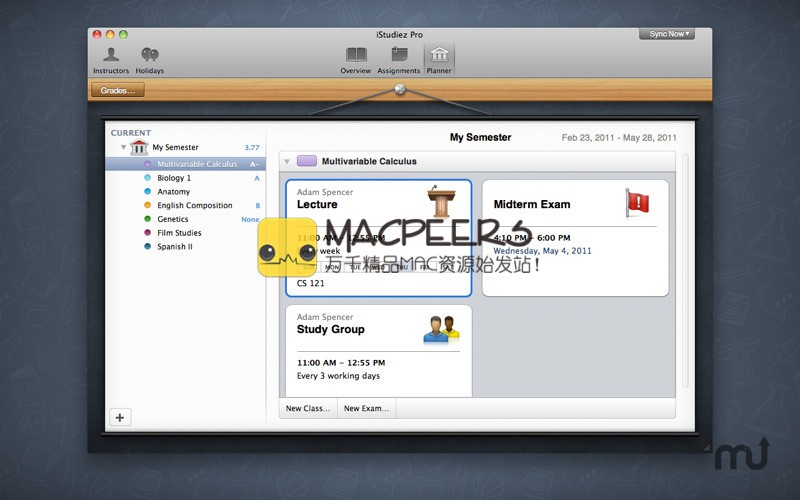The width and height of the screenshot is (800, 500).
Task: Select the Film Studies course
Action: pyautogui.click(x=179, y=233)
